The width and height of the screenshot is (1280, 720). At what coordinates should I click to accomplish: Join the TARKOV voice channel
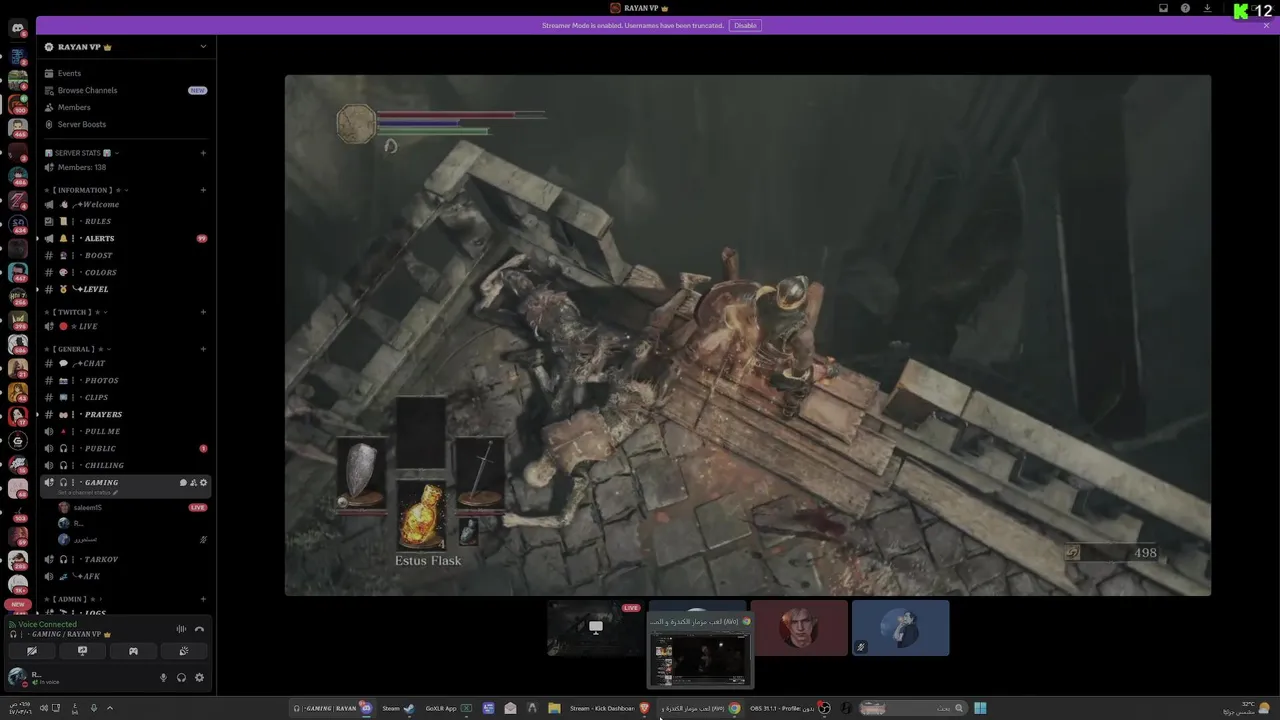pyautogui.click(x=125, y=559)
